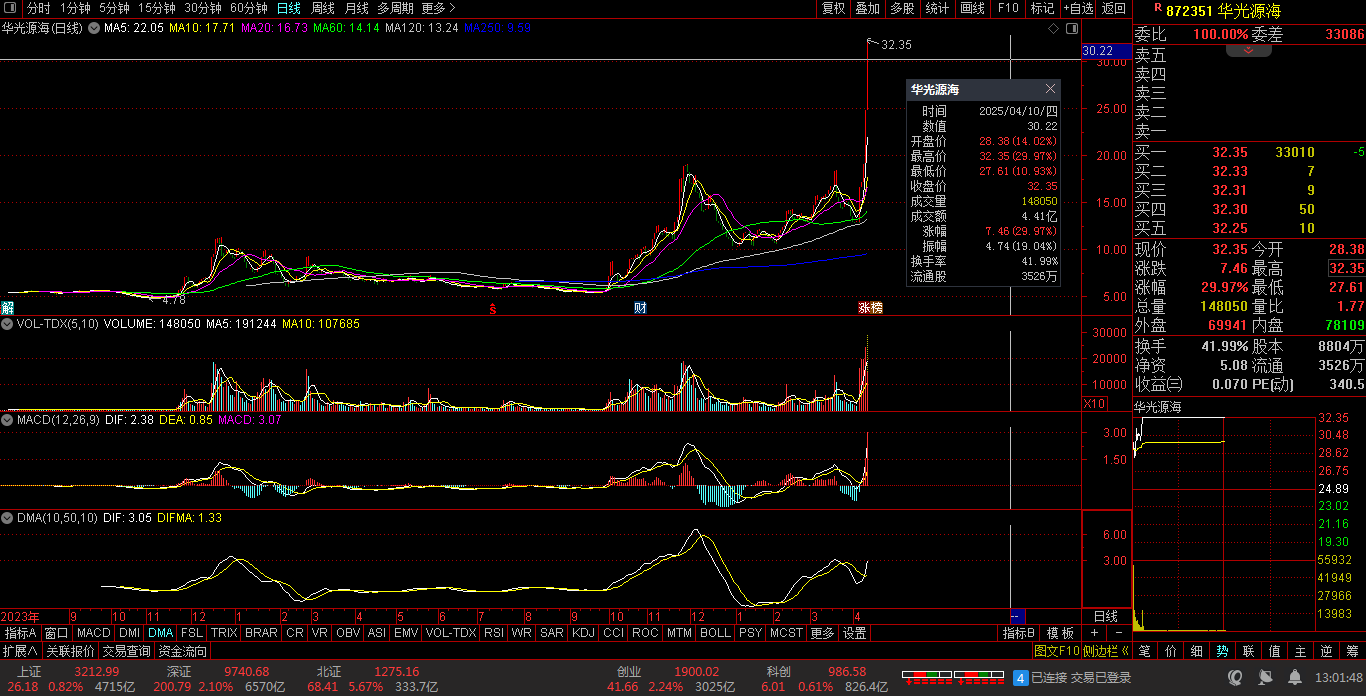Open F10 company information

click(x=1008, y=8)
